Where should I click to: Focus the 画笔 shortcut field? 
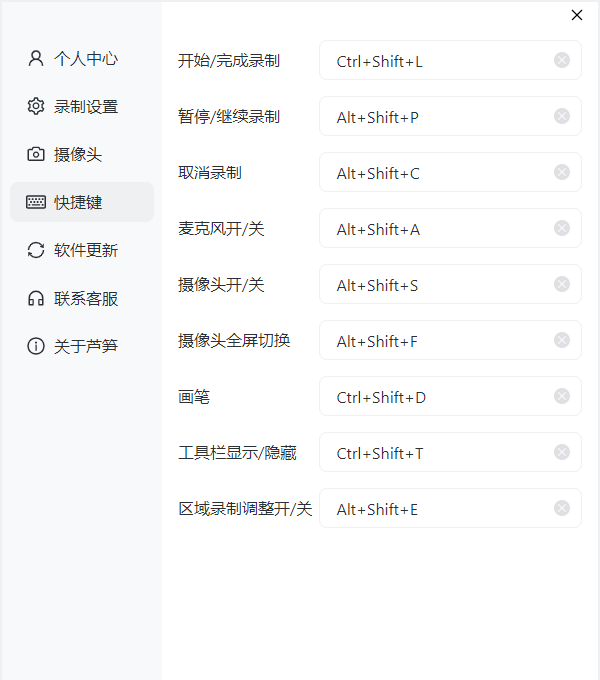pos(450,396)
